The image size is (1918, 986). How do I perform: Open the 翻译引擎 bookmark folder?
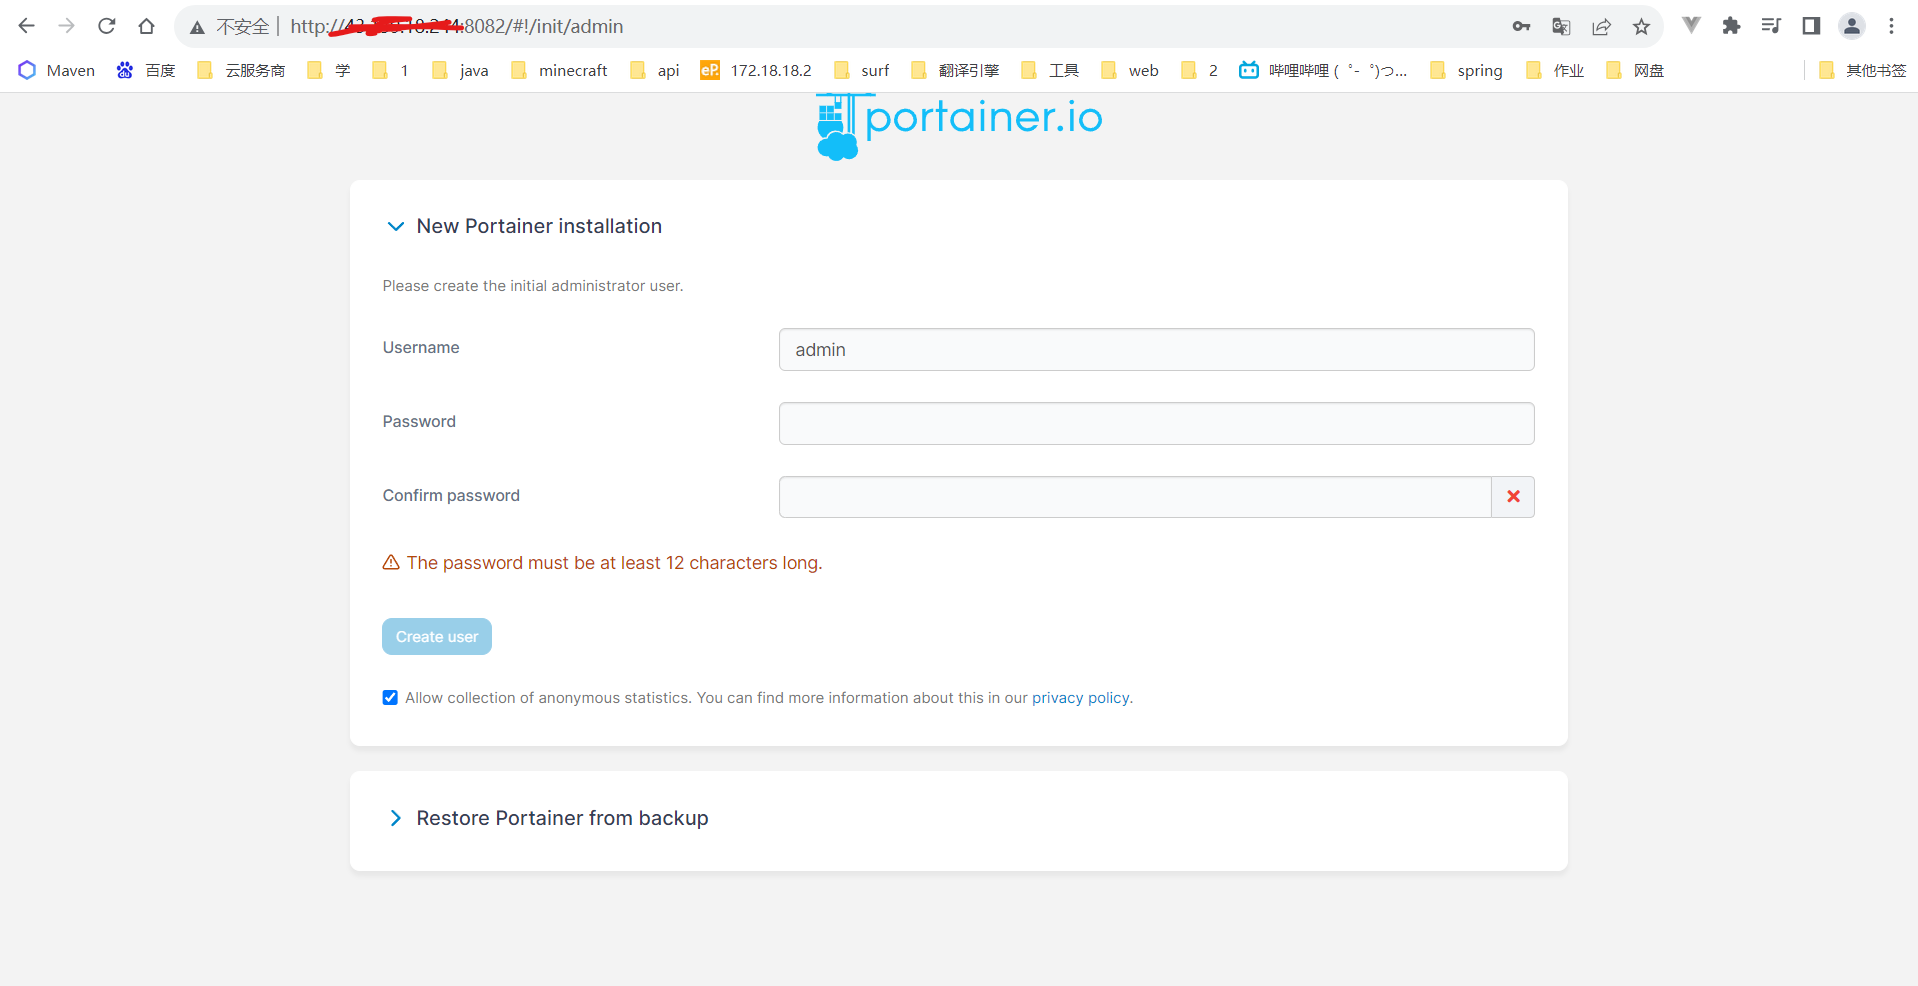tap(955, 70)
